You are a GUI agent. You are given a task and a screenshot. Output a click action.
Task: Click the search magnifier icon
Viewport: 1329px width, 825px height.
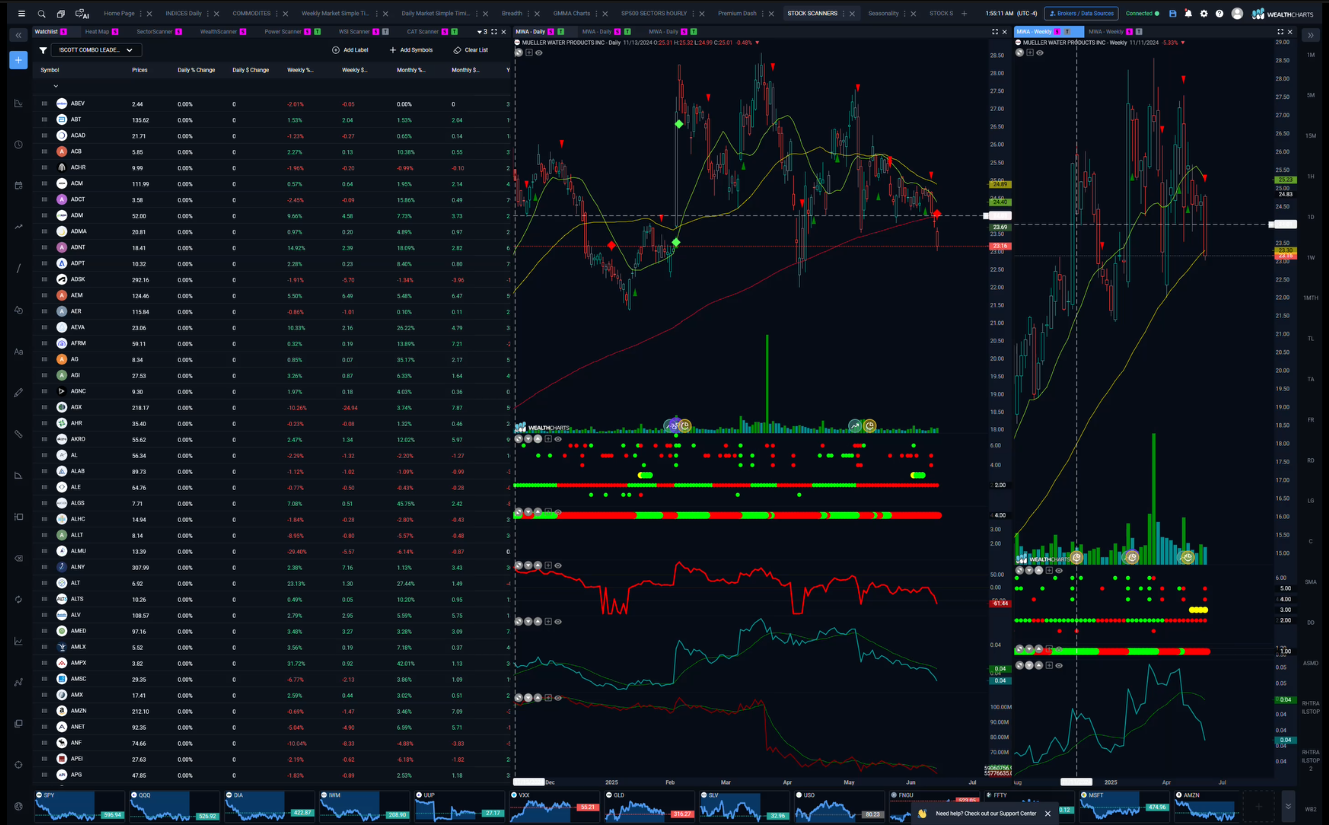click(x=41, y=14)
